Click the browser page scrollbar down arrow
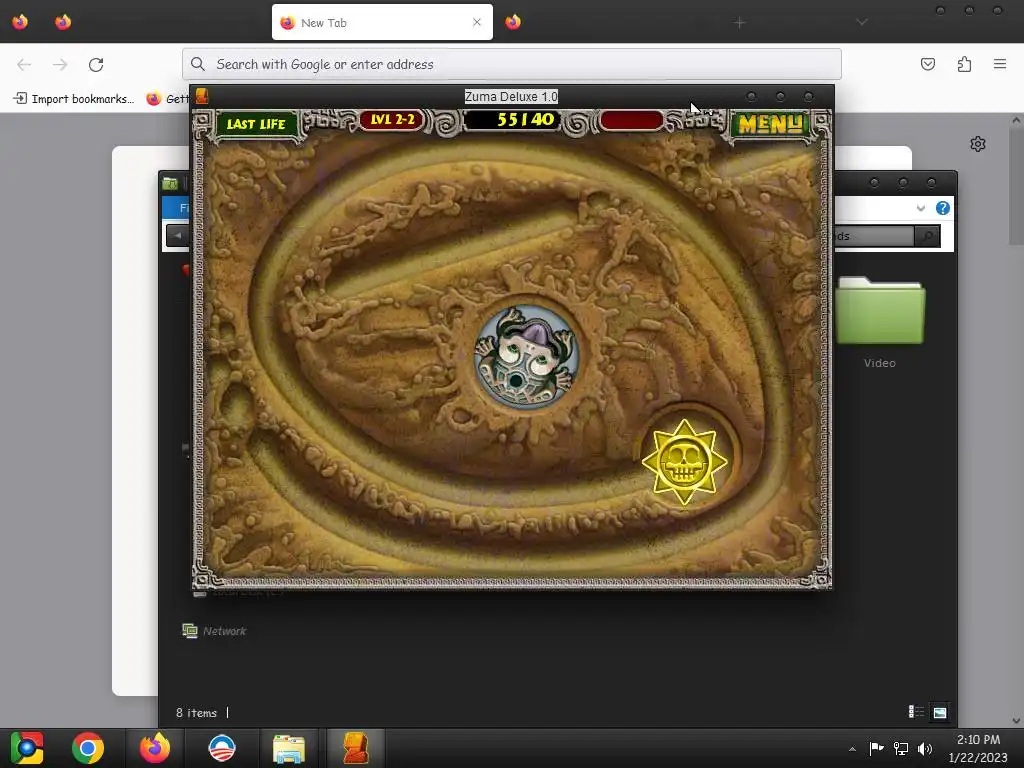 point(1016,720)
